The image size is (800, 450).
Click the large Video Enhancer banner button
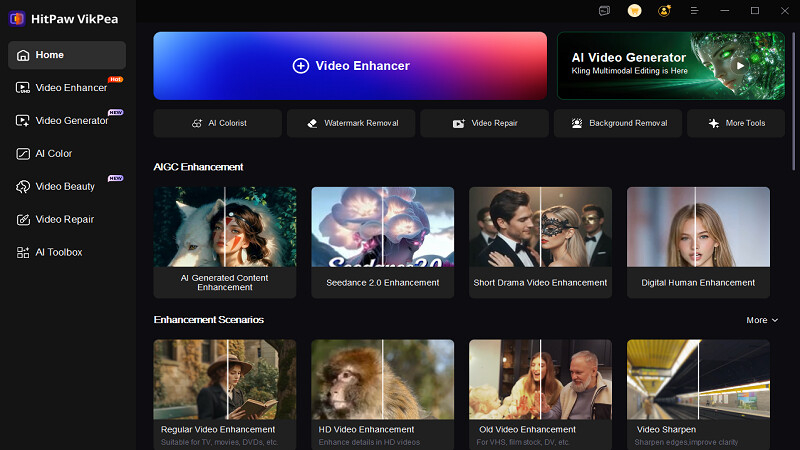(x=350, y=66)
